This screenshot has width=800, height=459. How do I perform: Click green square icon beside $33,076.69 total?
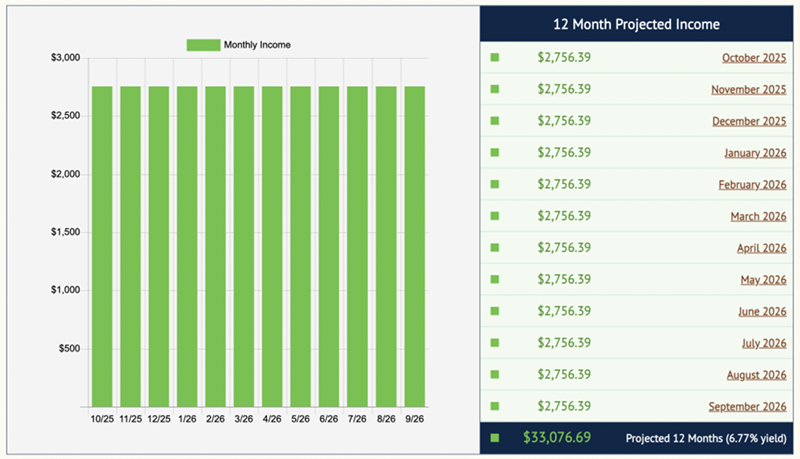click(494, 438)
